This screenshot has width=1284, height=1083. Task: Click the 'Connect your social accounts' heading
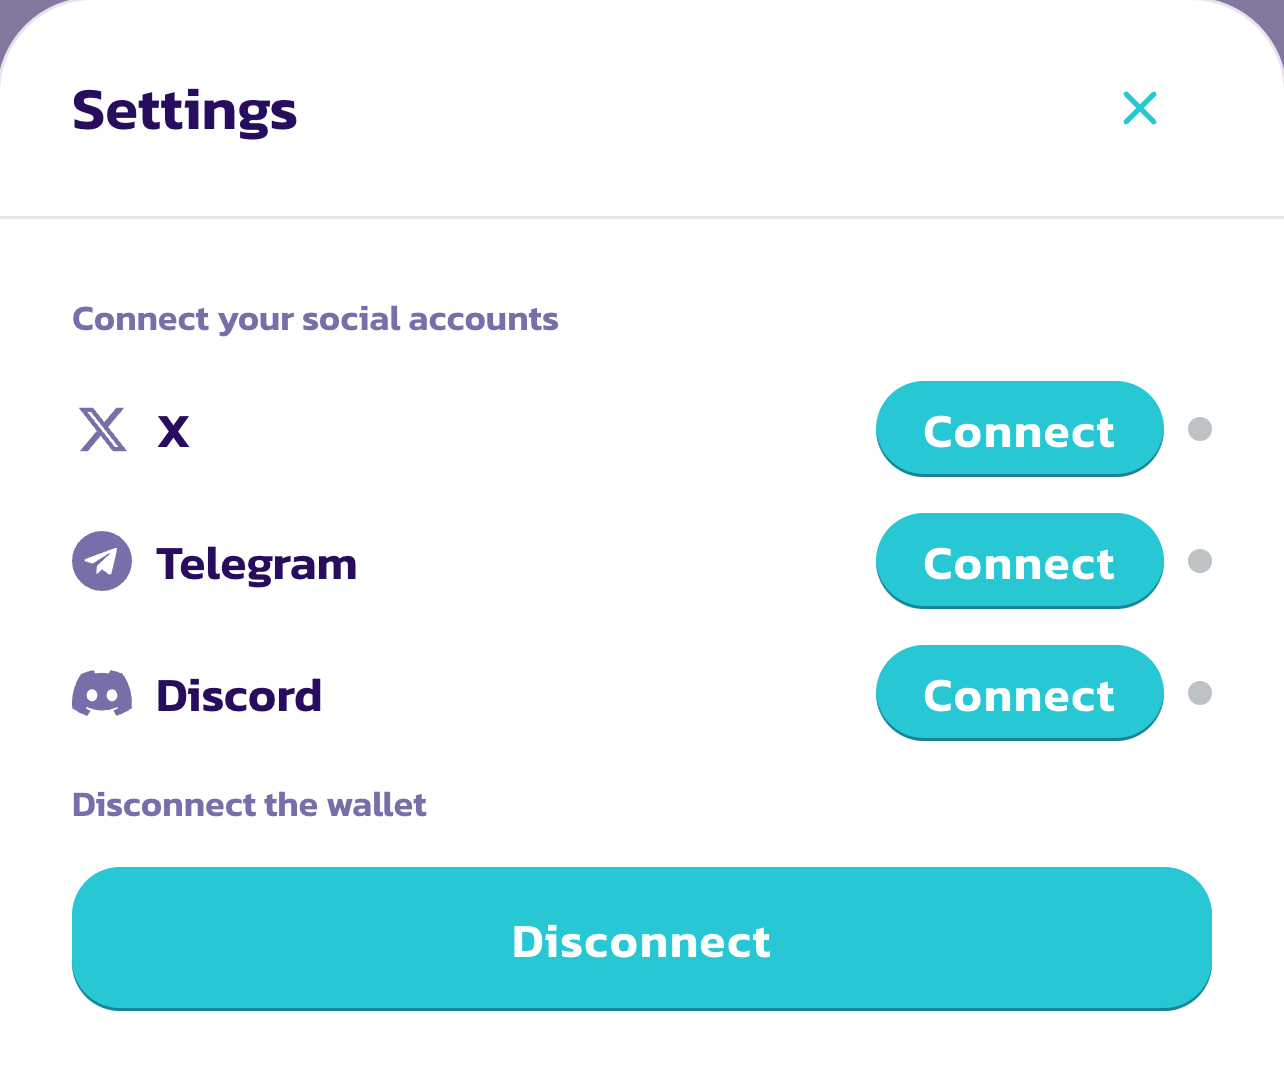coord(315,319)
